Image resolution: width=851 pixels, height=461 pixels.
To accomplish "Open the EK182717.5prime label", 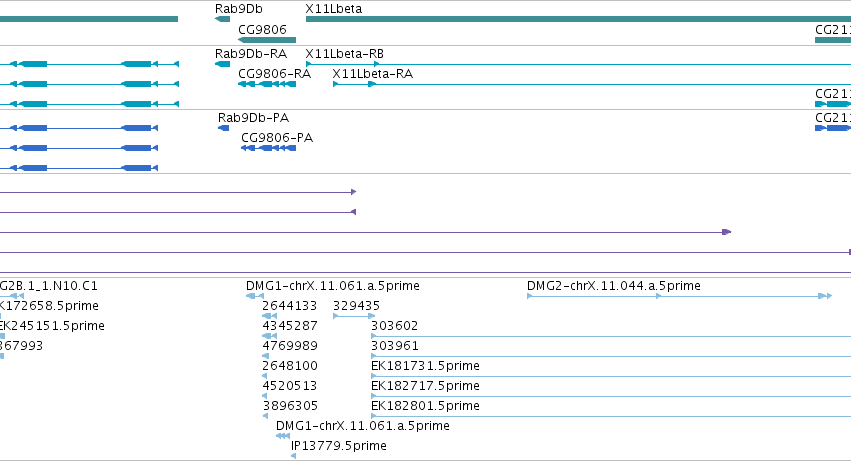I will click(x=426, y=386).
